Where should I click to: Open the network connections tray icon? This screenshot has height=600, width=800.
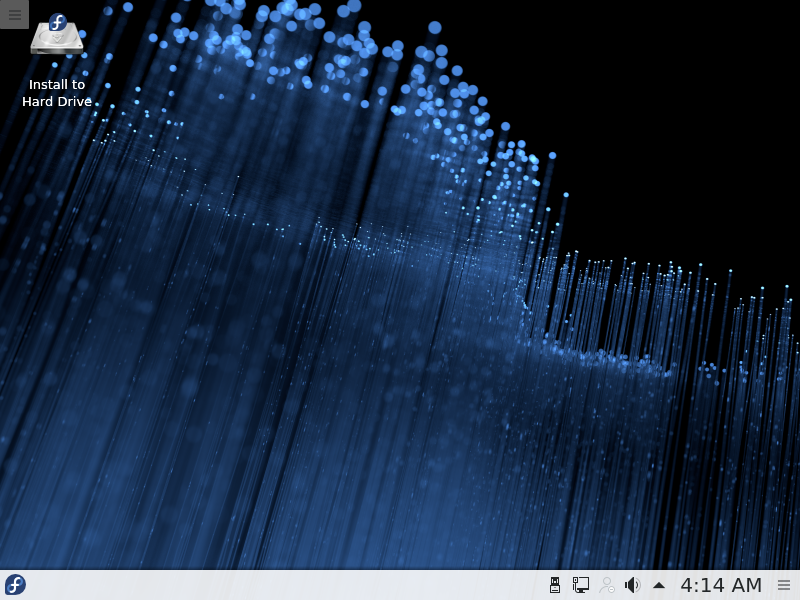pos(581,585)
